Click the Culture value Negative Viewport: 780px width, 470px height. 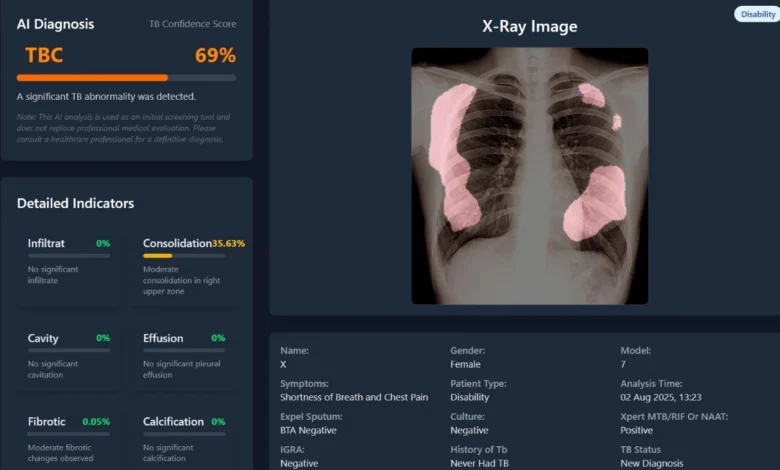(469, 430)
